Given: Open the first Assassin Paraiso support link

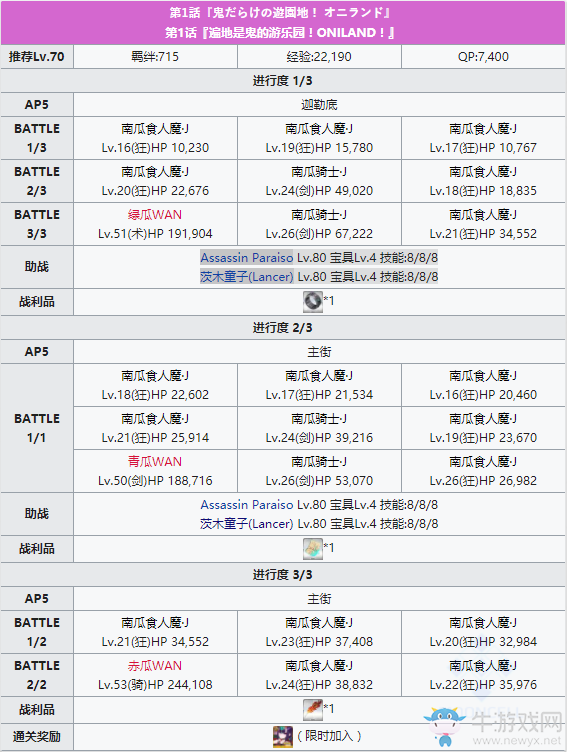Looking at the screenshot, I should [247, 258].
